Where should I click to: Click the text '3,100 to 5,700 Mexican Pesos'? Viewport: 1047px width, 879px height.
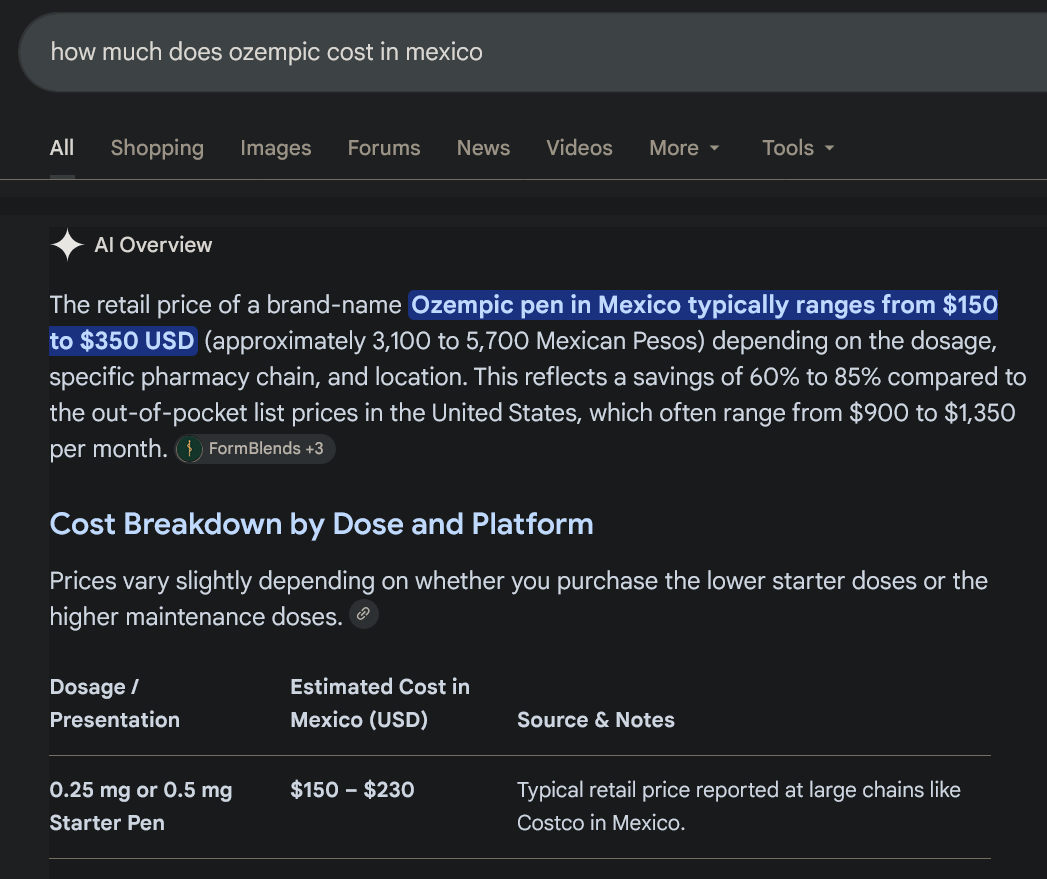(x=535, y=341)
